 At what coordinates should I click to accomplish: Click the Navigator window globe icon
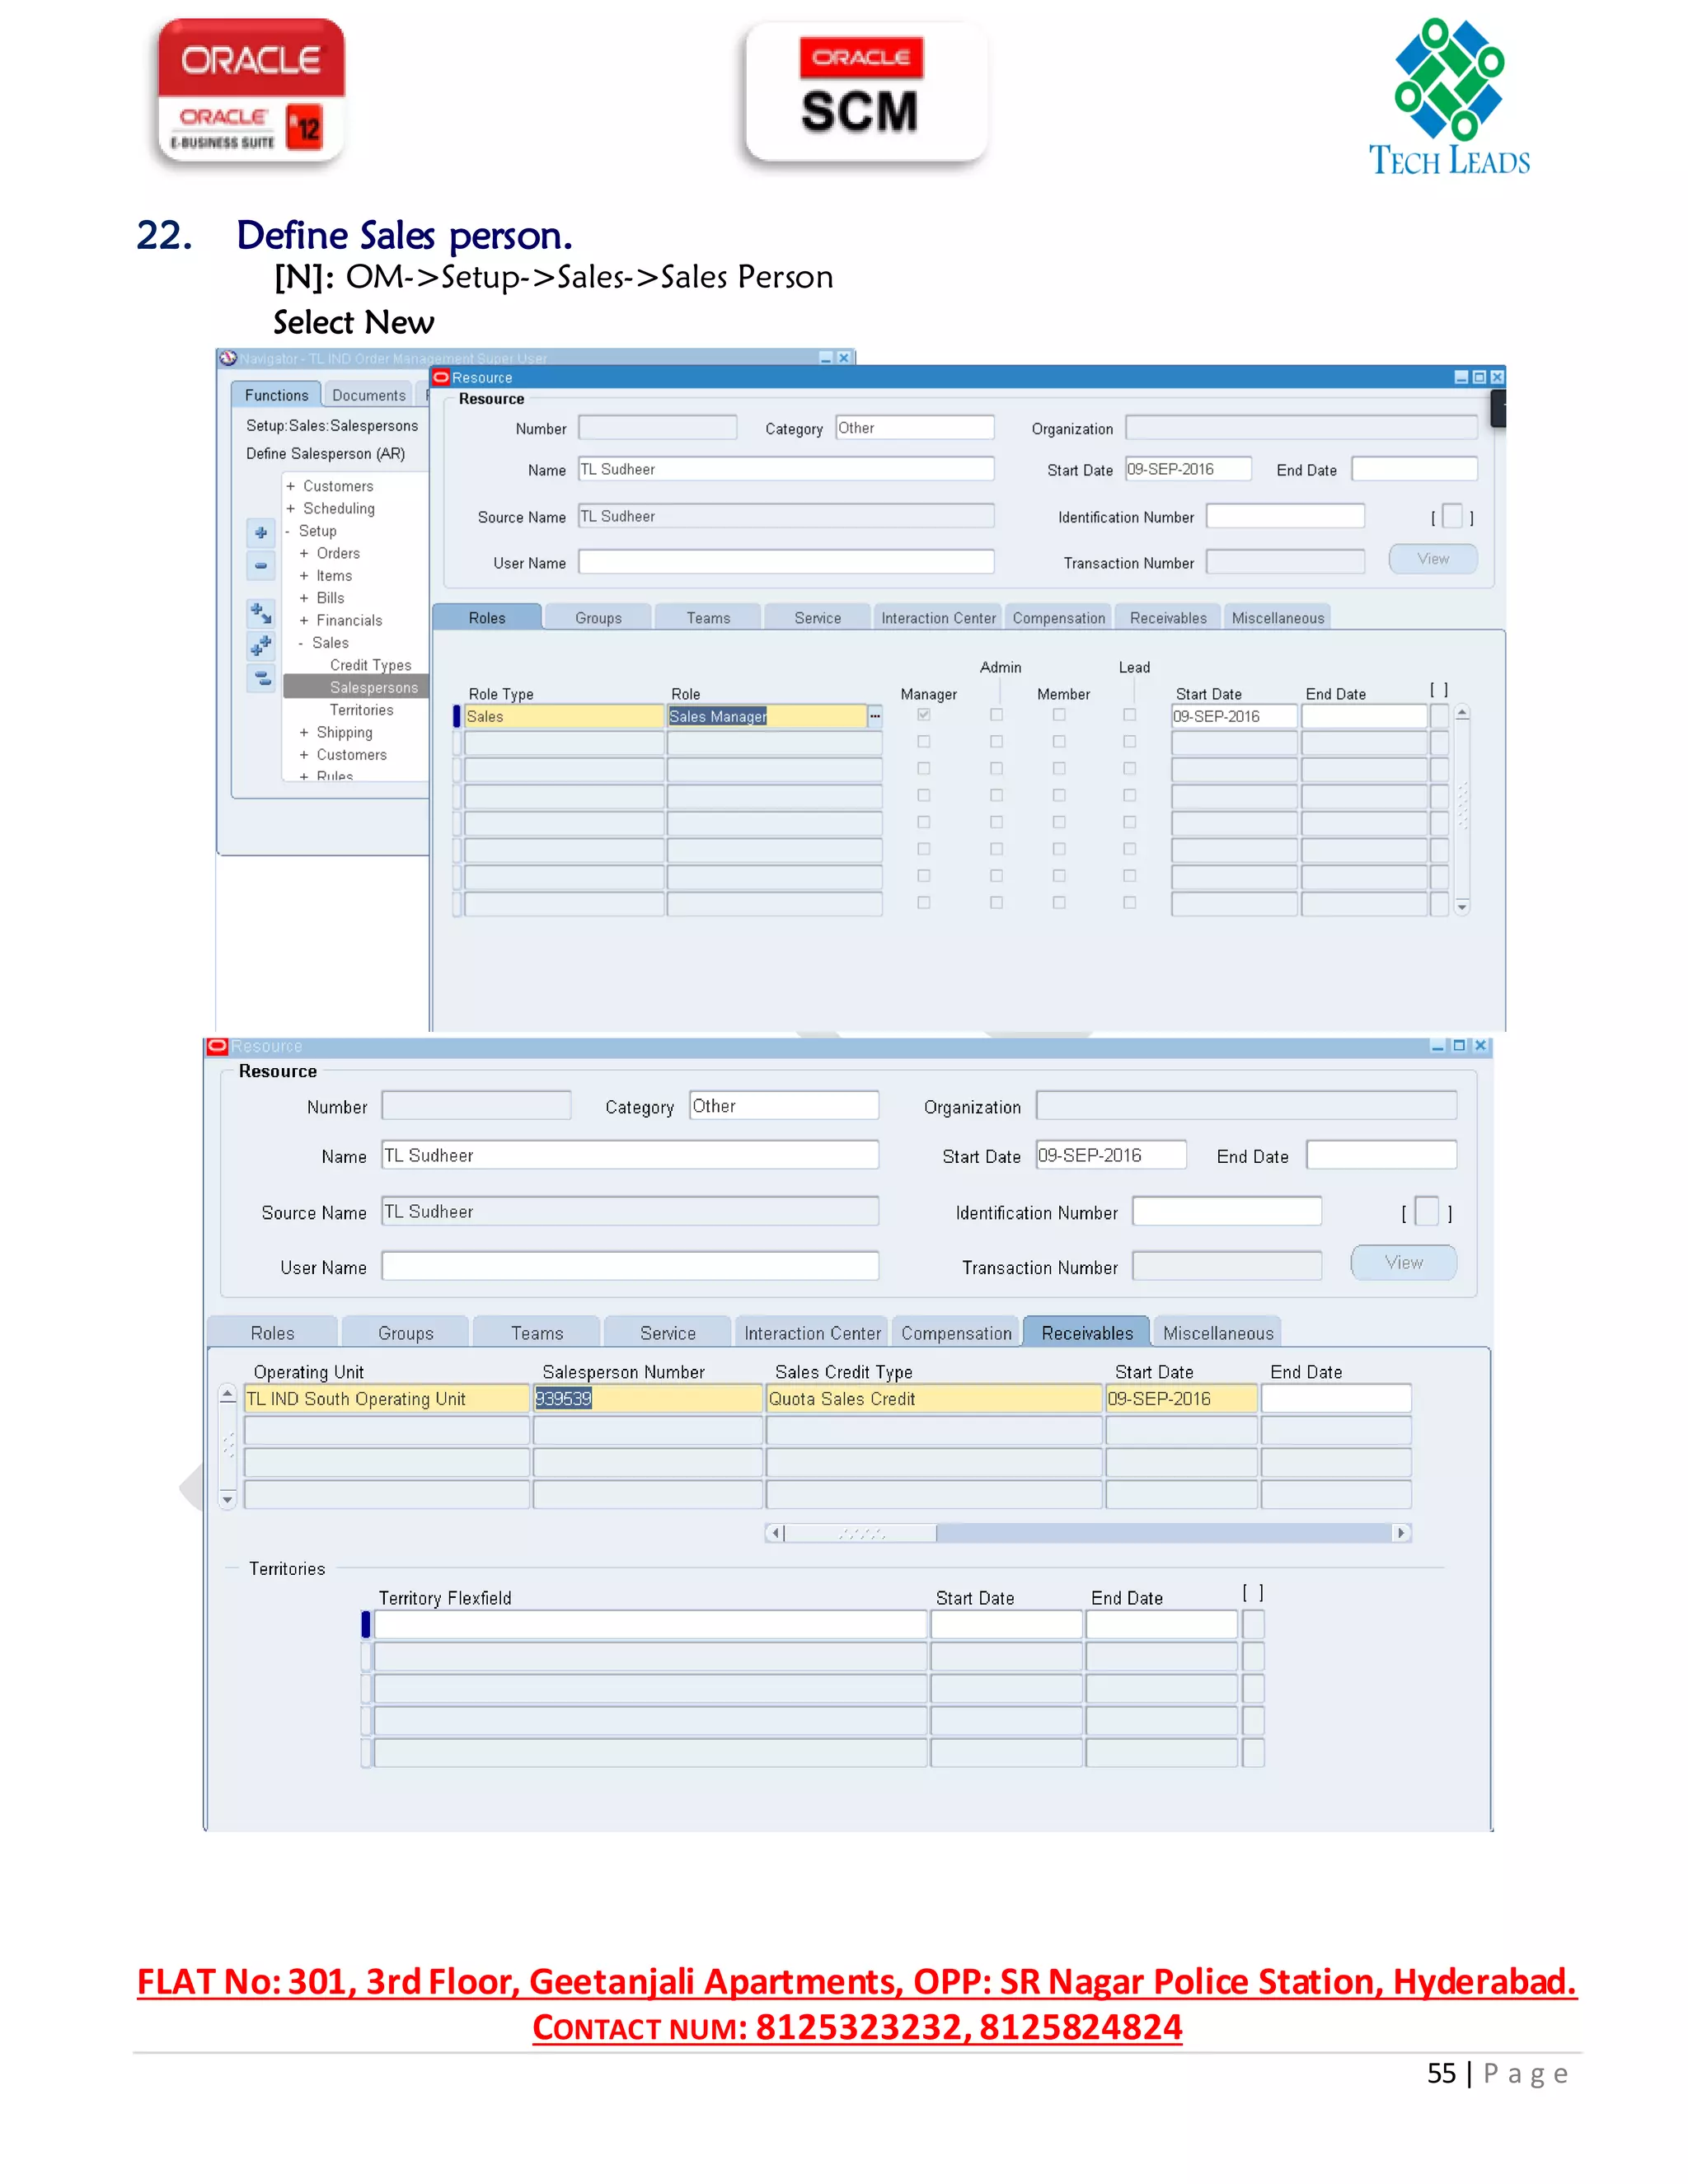point(228,358)
